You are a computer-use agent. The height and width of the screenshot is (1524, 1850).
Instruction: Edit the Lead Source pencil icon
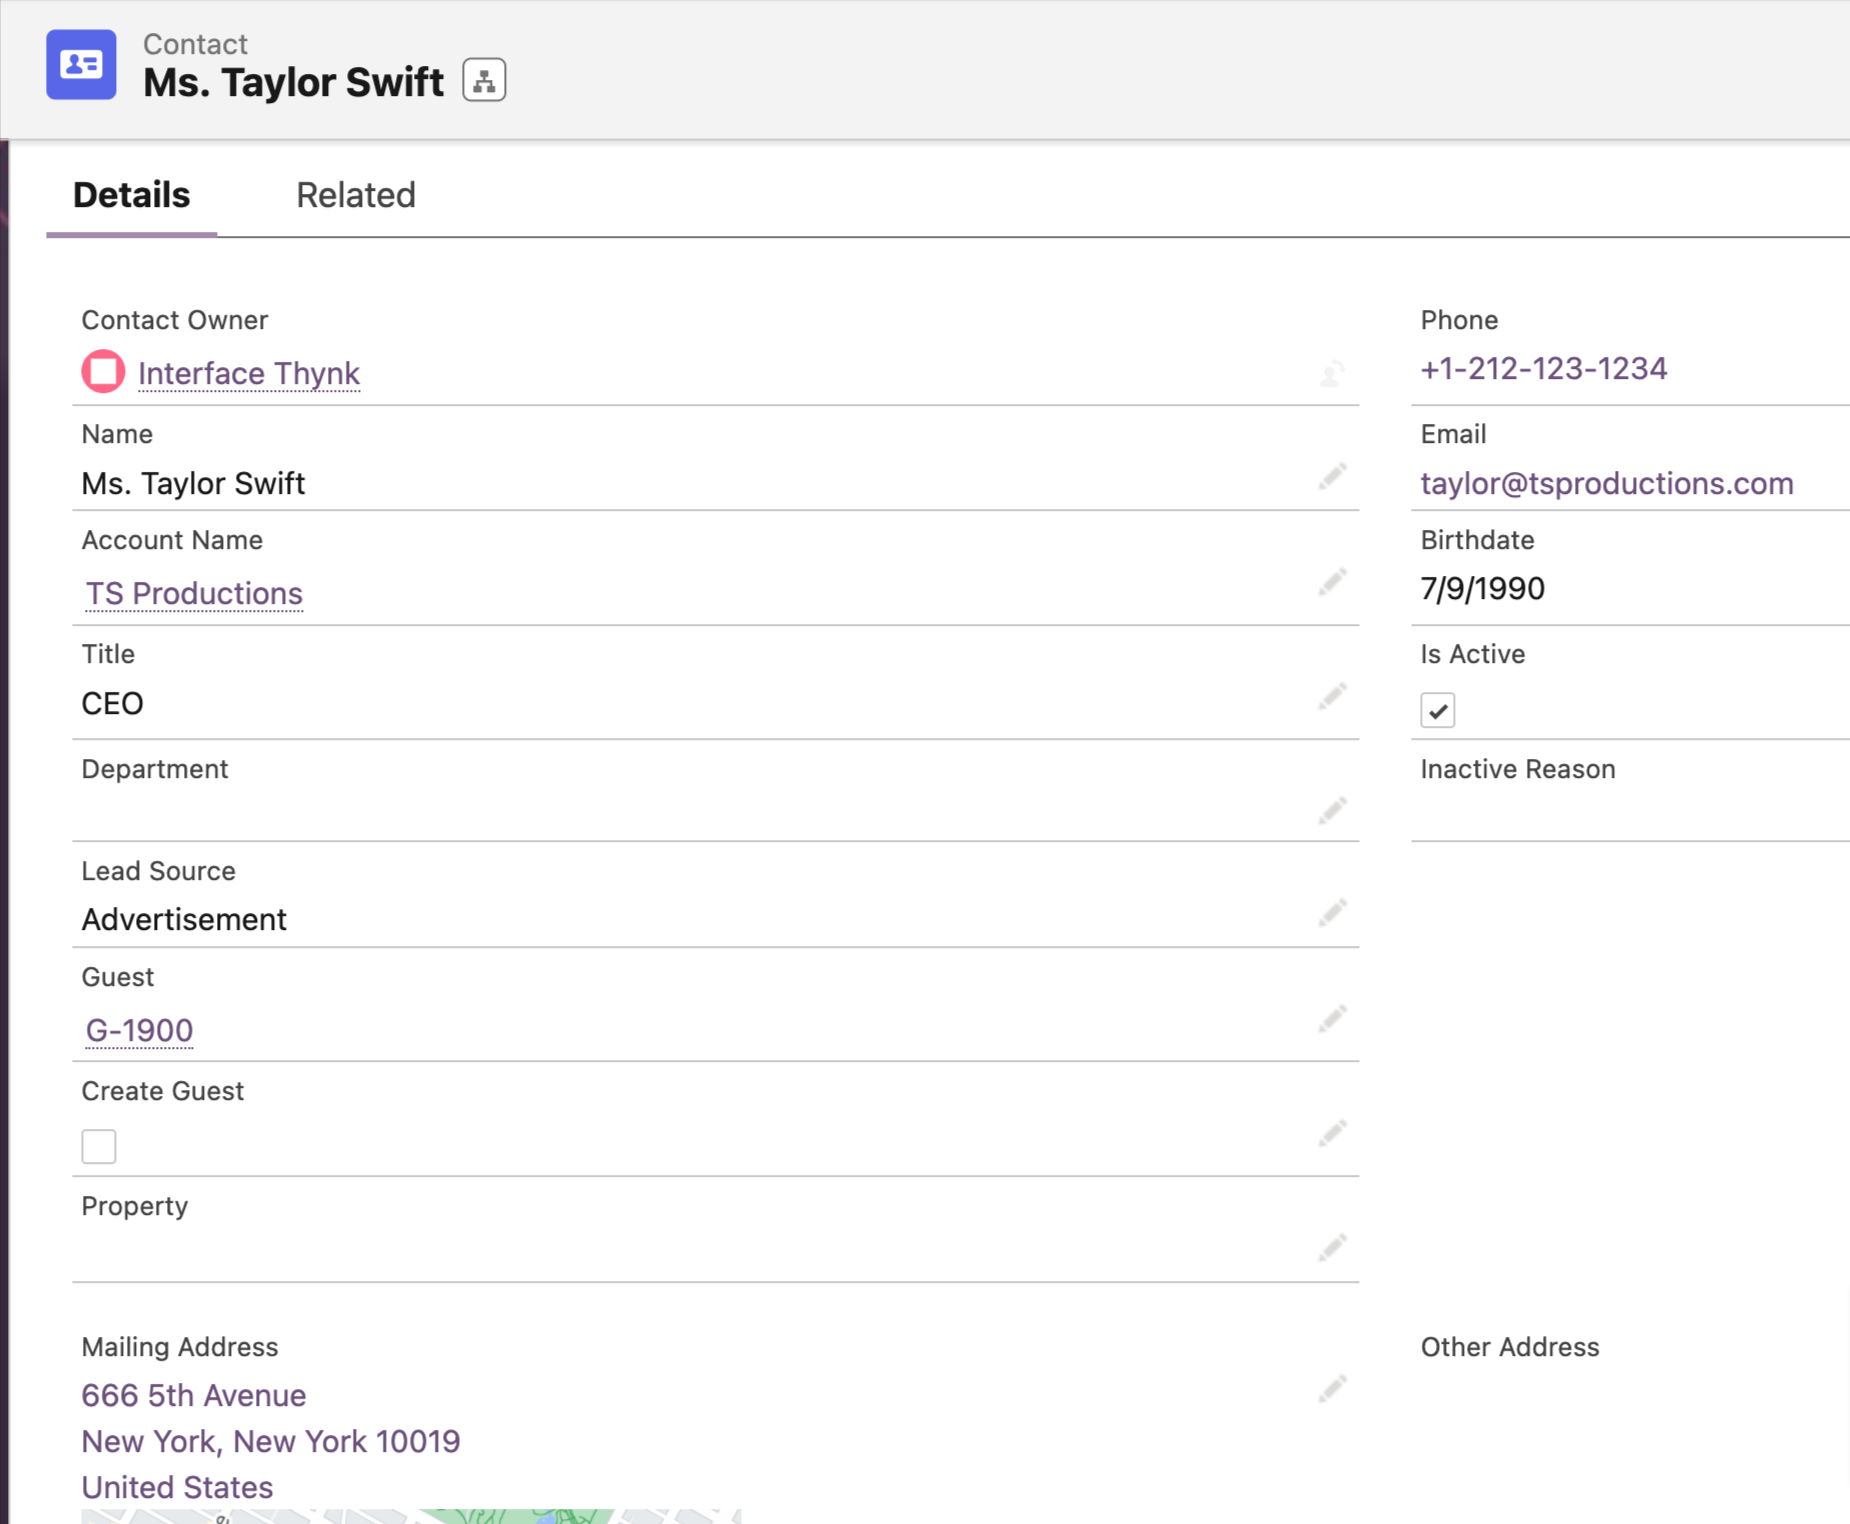pos(1332,912)
